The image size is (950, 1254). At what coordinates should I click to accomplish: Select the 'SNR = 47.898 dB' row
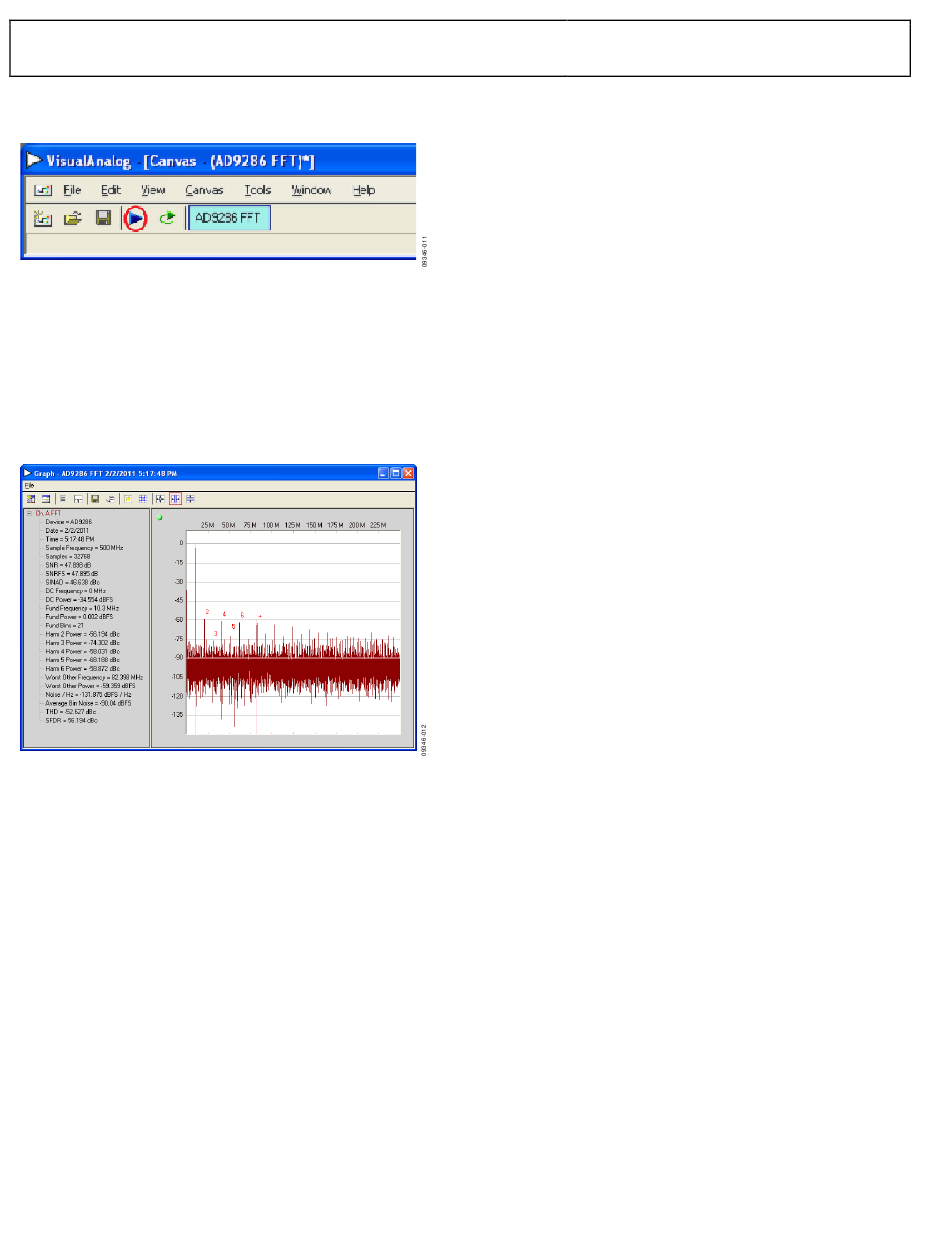click(68, 565)
